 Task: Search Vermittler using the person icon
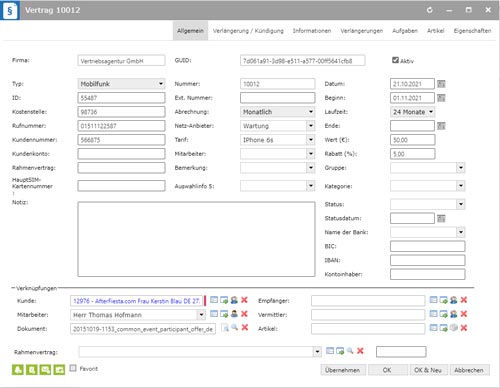click(454, 314)
